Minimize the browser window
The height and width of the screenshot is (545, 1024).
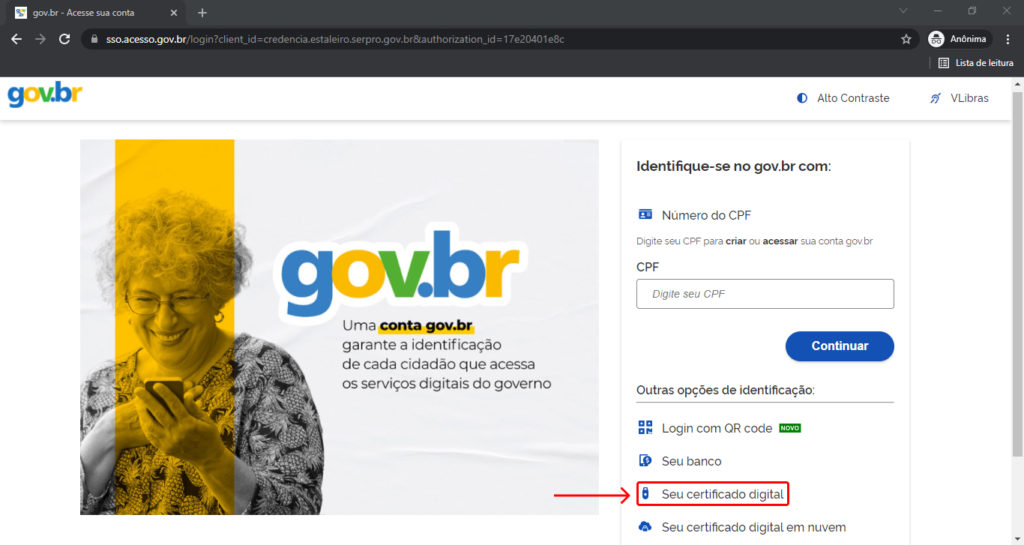point(938,10)
